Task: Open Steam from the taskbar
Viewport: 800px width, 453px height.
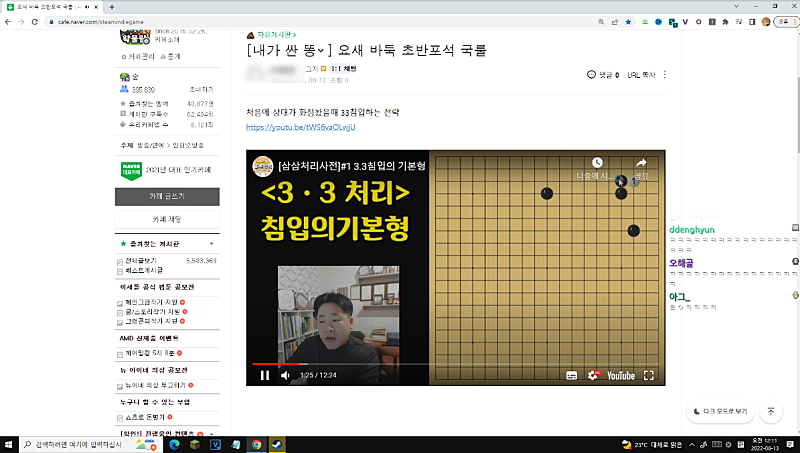Action: [x=277, y=444]
